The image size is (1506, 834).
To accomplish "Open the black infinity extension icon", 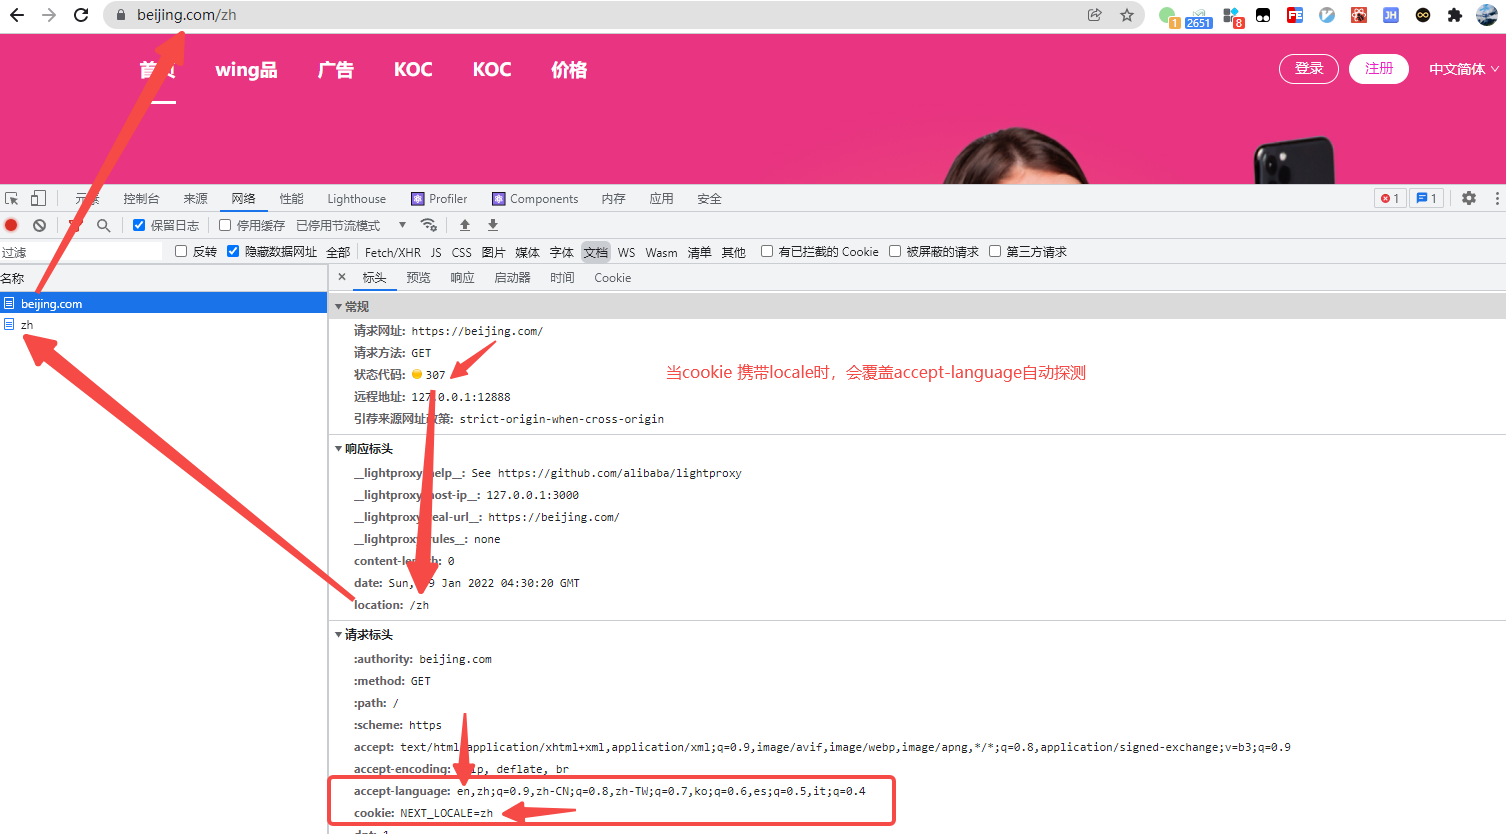I will click(x=1423, y=15).
